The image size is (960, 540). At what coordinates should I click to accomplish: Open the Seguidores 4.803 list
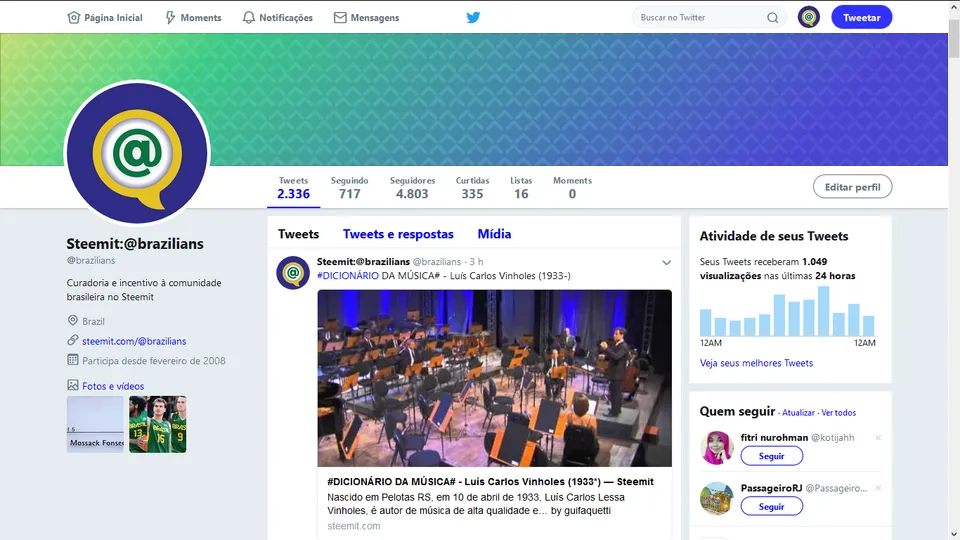[412, 188]
